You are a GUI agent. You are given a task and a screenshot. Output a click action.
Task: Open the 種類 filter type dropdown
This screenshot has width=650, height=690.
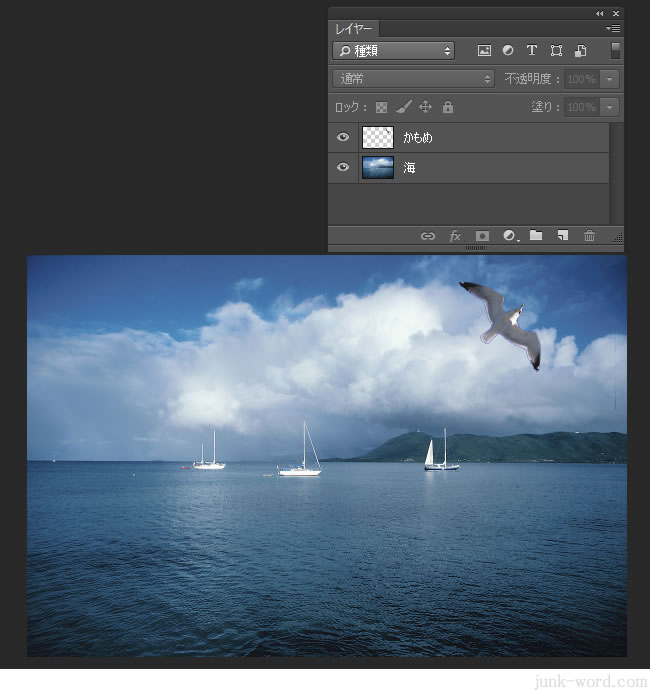pyautogui.click(x=393, y=50)
